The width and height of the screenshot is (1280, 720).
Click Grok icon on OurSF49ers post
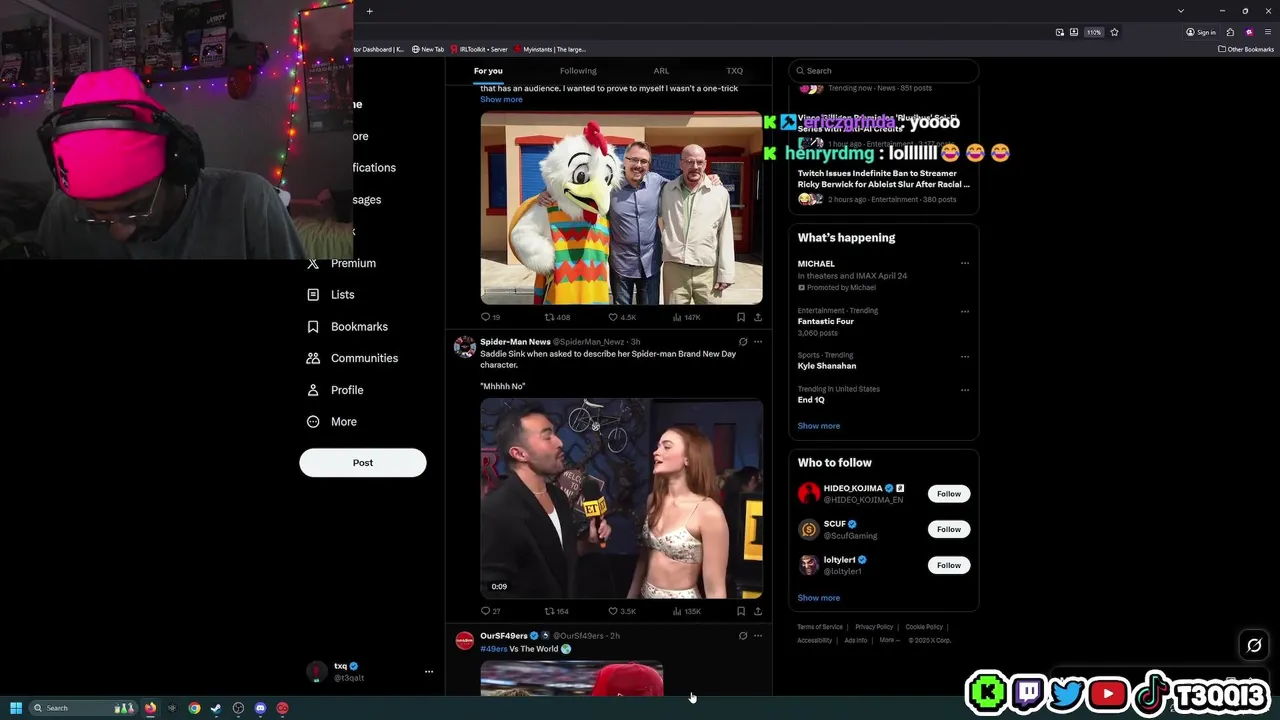[x=742, y=636]
